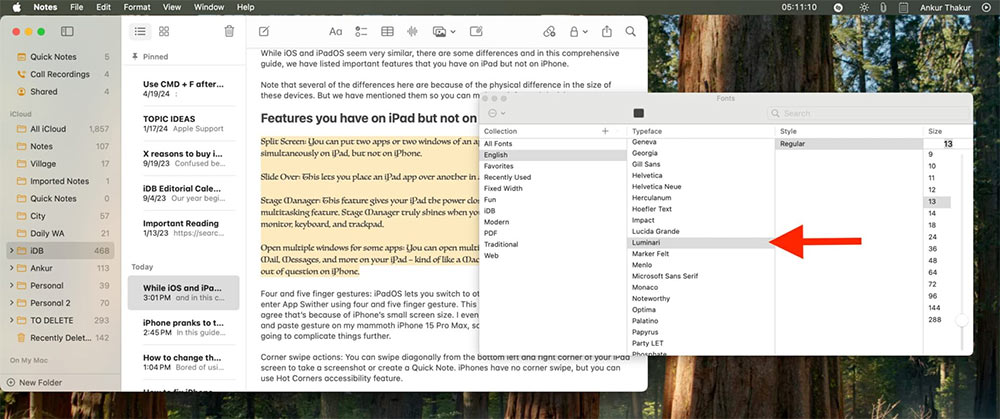This screenshot has height=419, width=1000.
Task: Click the Fonts search field
Action: (x=869, y=113)
